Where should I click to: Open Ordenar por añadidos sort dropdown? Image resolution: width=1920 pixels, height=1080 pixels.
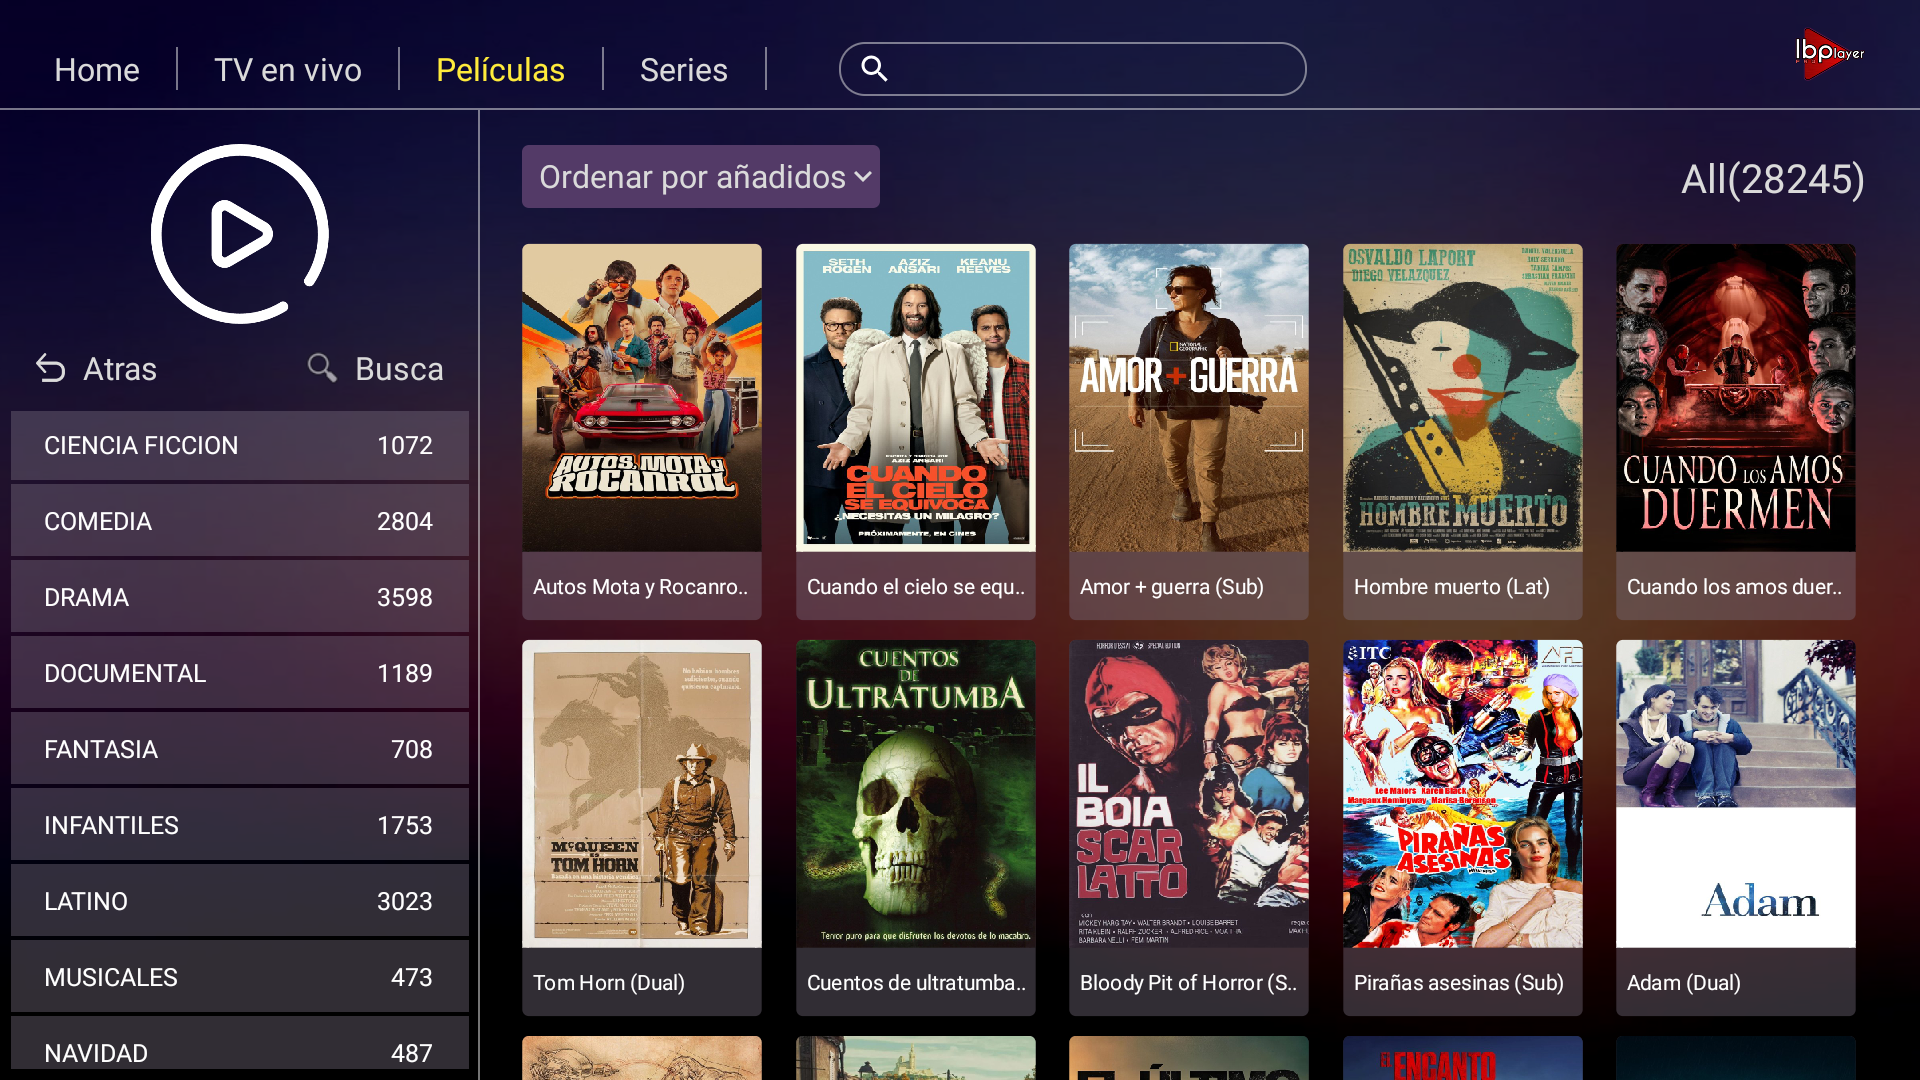pyautogui.click(x=700, y=177)
